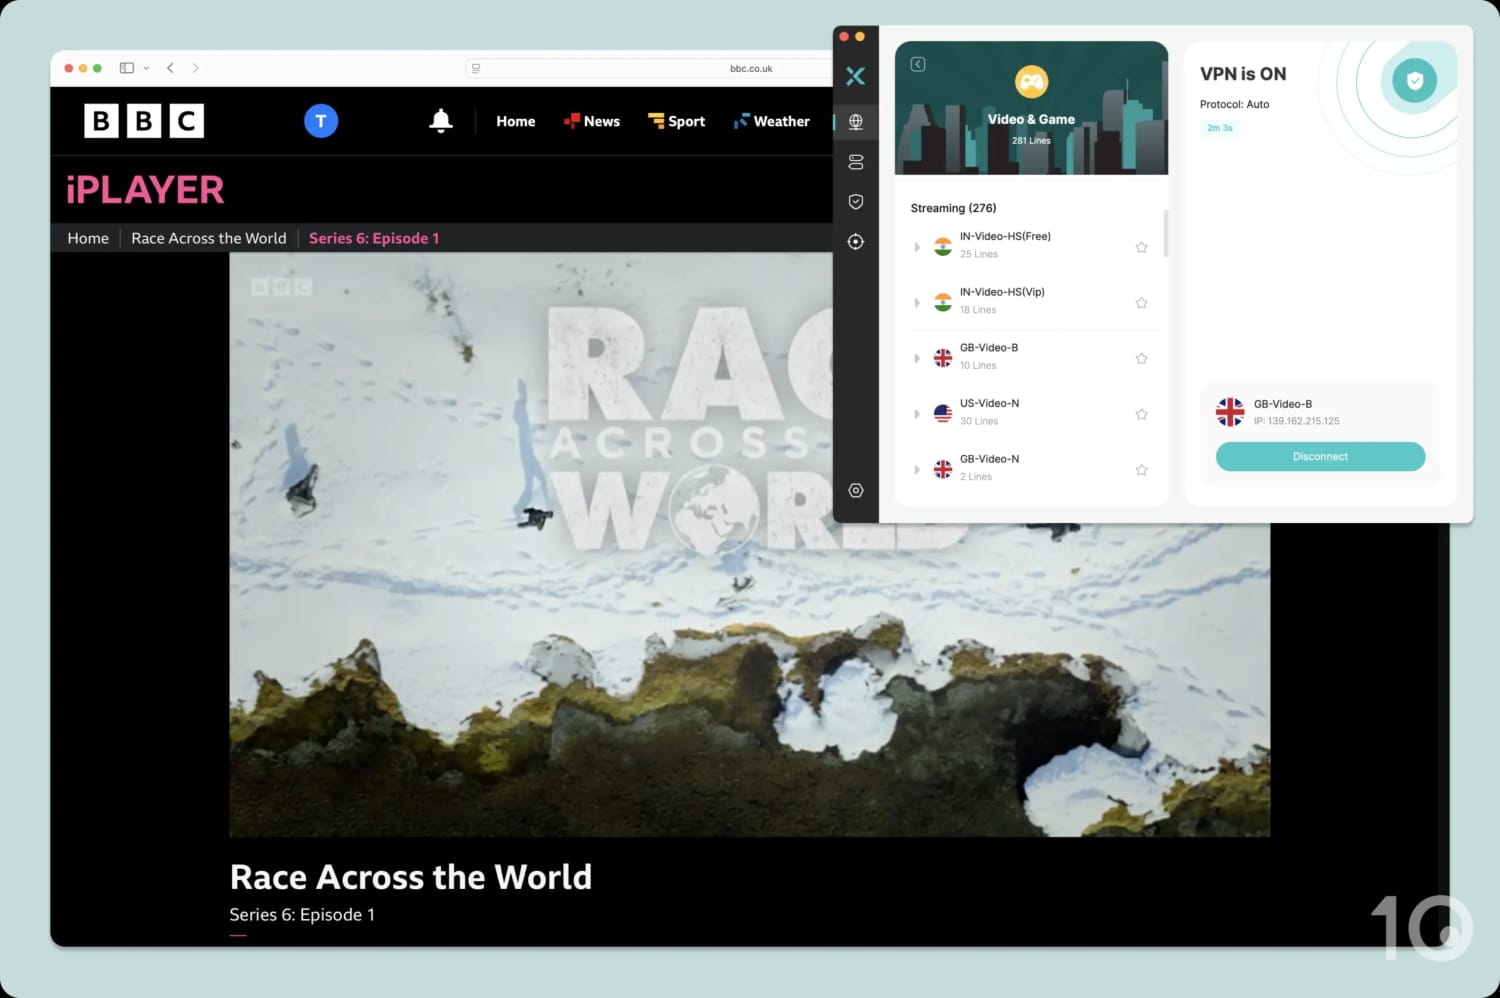Image resolution: width=1500 pixels, height=998 pixels.
Task: Click IP: 139.162.215.125 text
Action: click(1297, 421)
